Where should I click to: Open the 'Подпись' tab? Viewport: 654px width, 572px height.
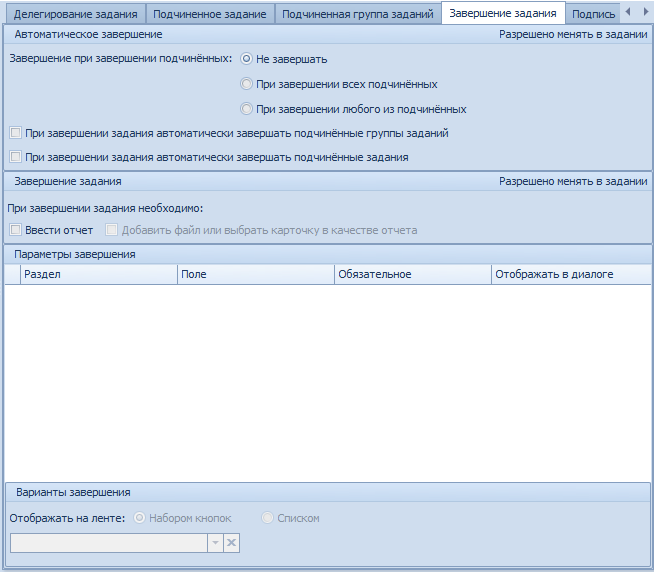[592, 14]
